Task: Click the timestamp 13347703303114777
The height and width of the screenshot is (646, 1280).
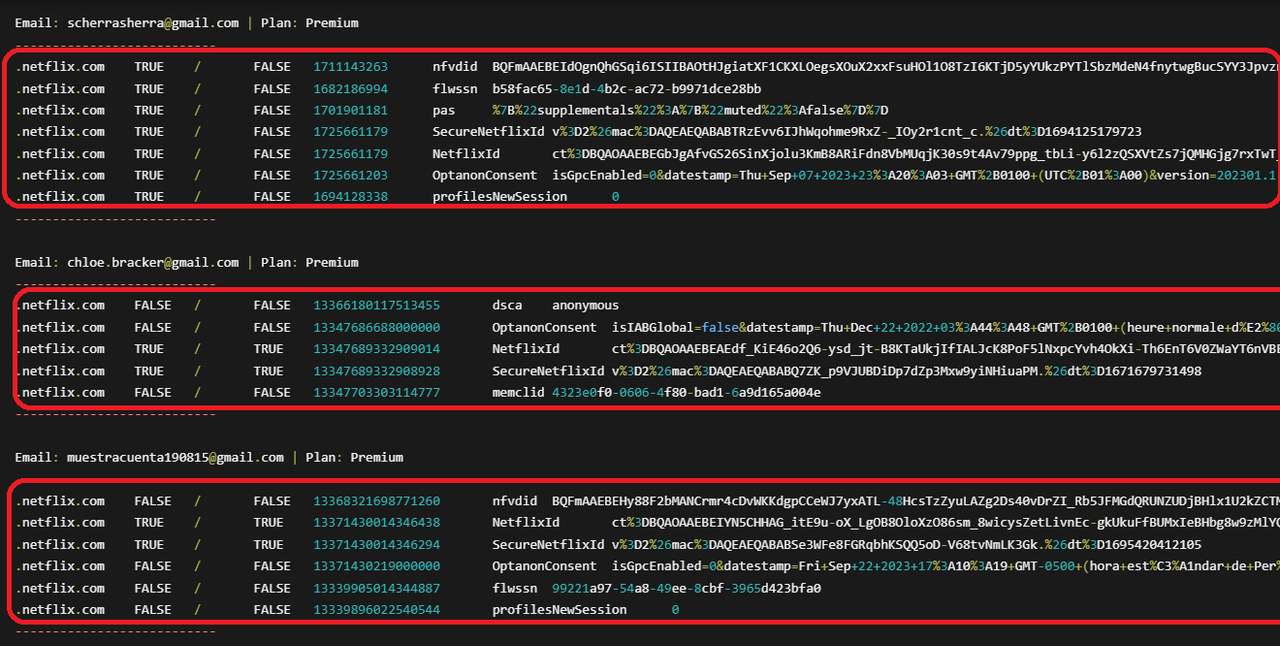Action: (x=376, y=393)
